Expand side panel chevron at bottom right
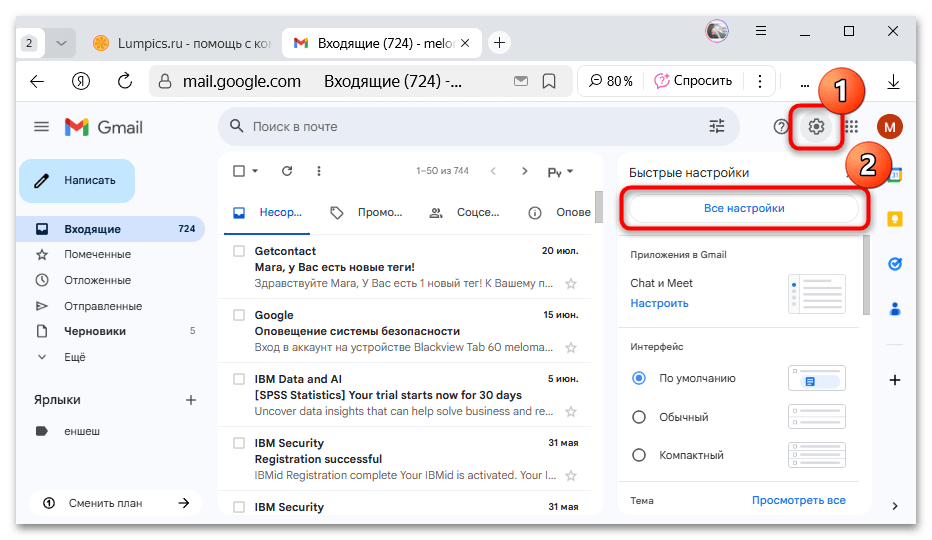 pos(895,506)
